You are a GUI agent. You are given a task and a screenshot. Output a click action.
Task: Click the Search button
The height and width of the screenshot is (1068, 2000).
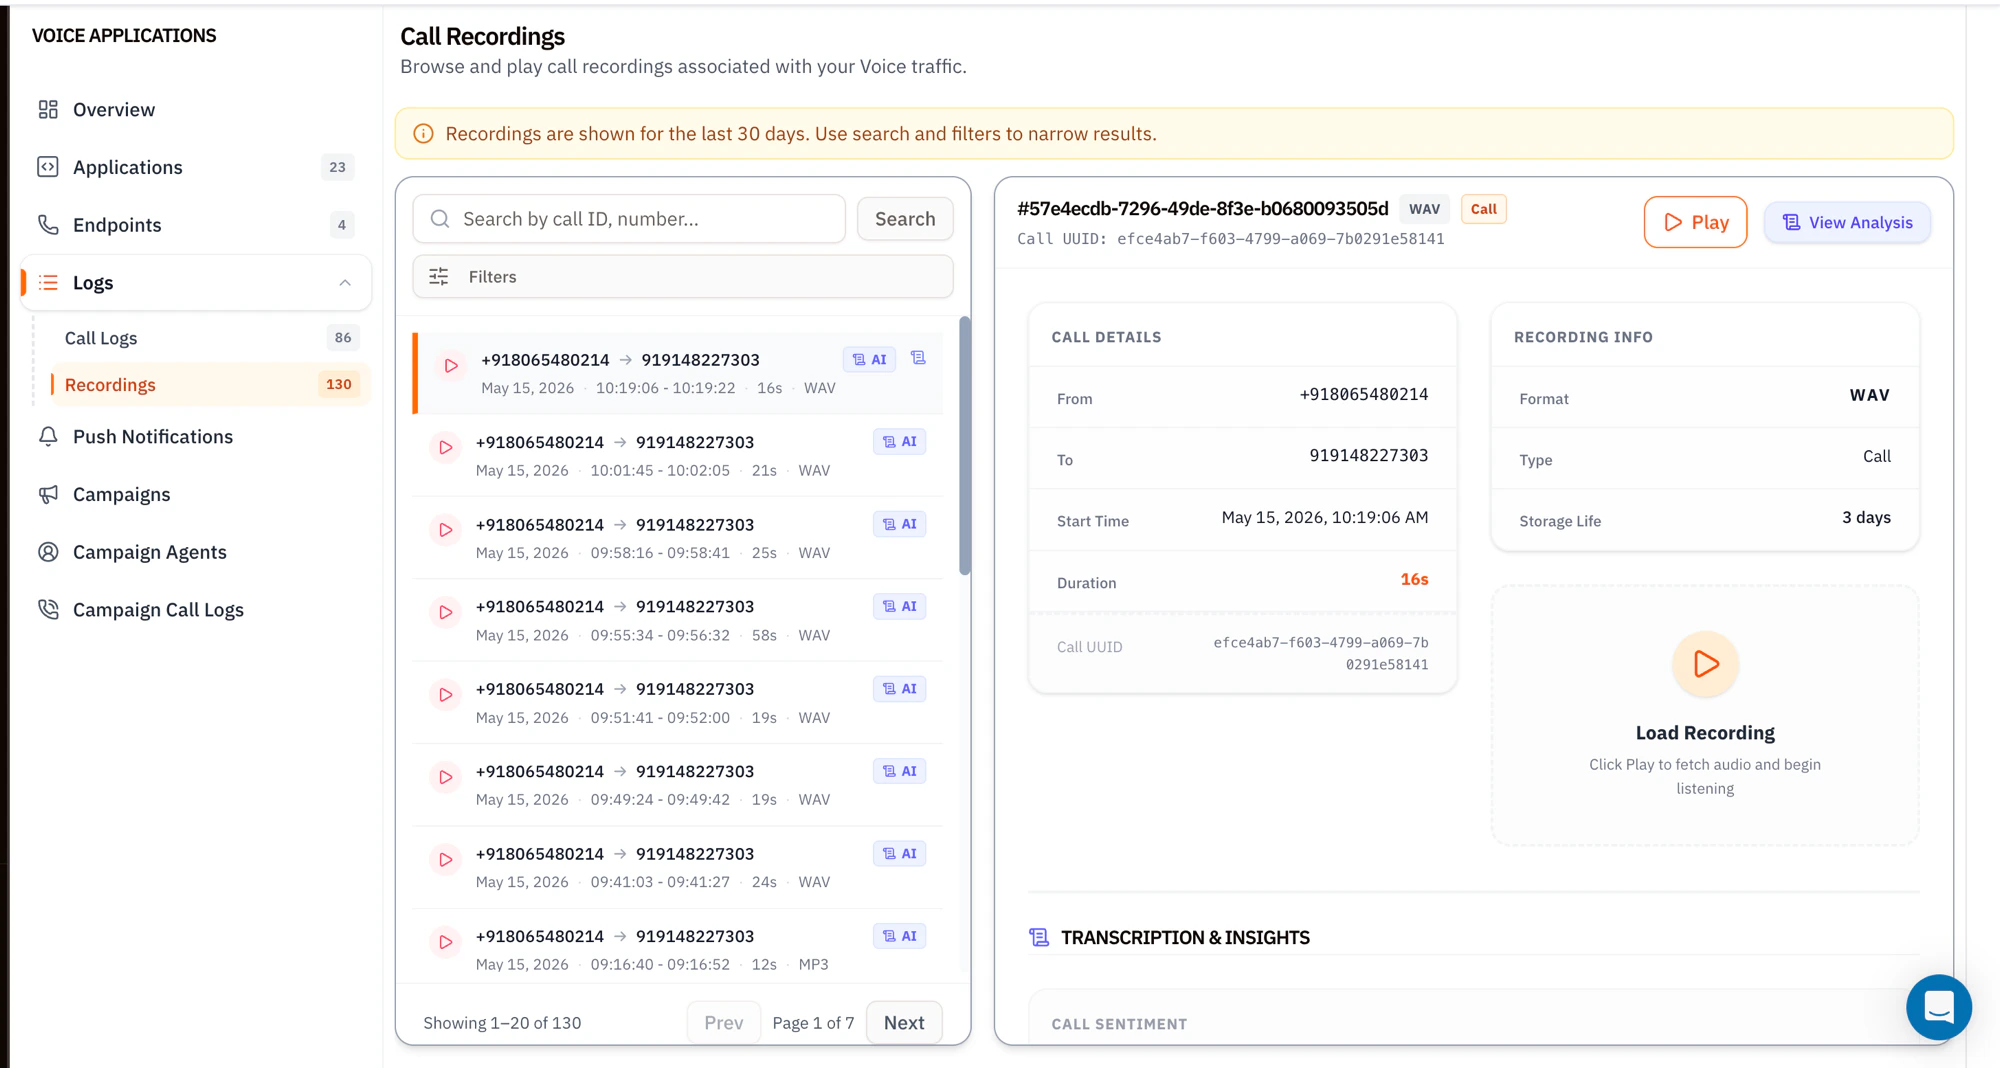coord(905,219)
